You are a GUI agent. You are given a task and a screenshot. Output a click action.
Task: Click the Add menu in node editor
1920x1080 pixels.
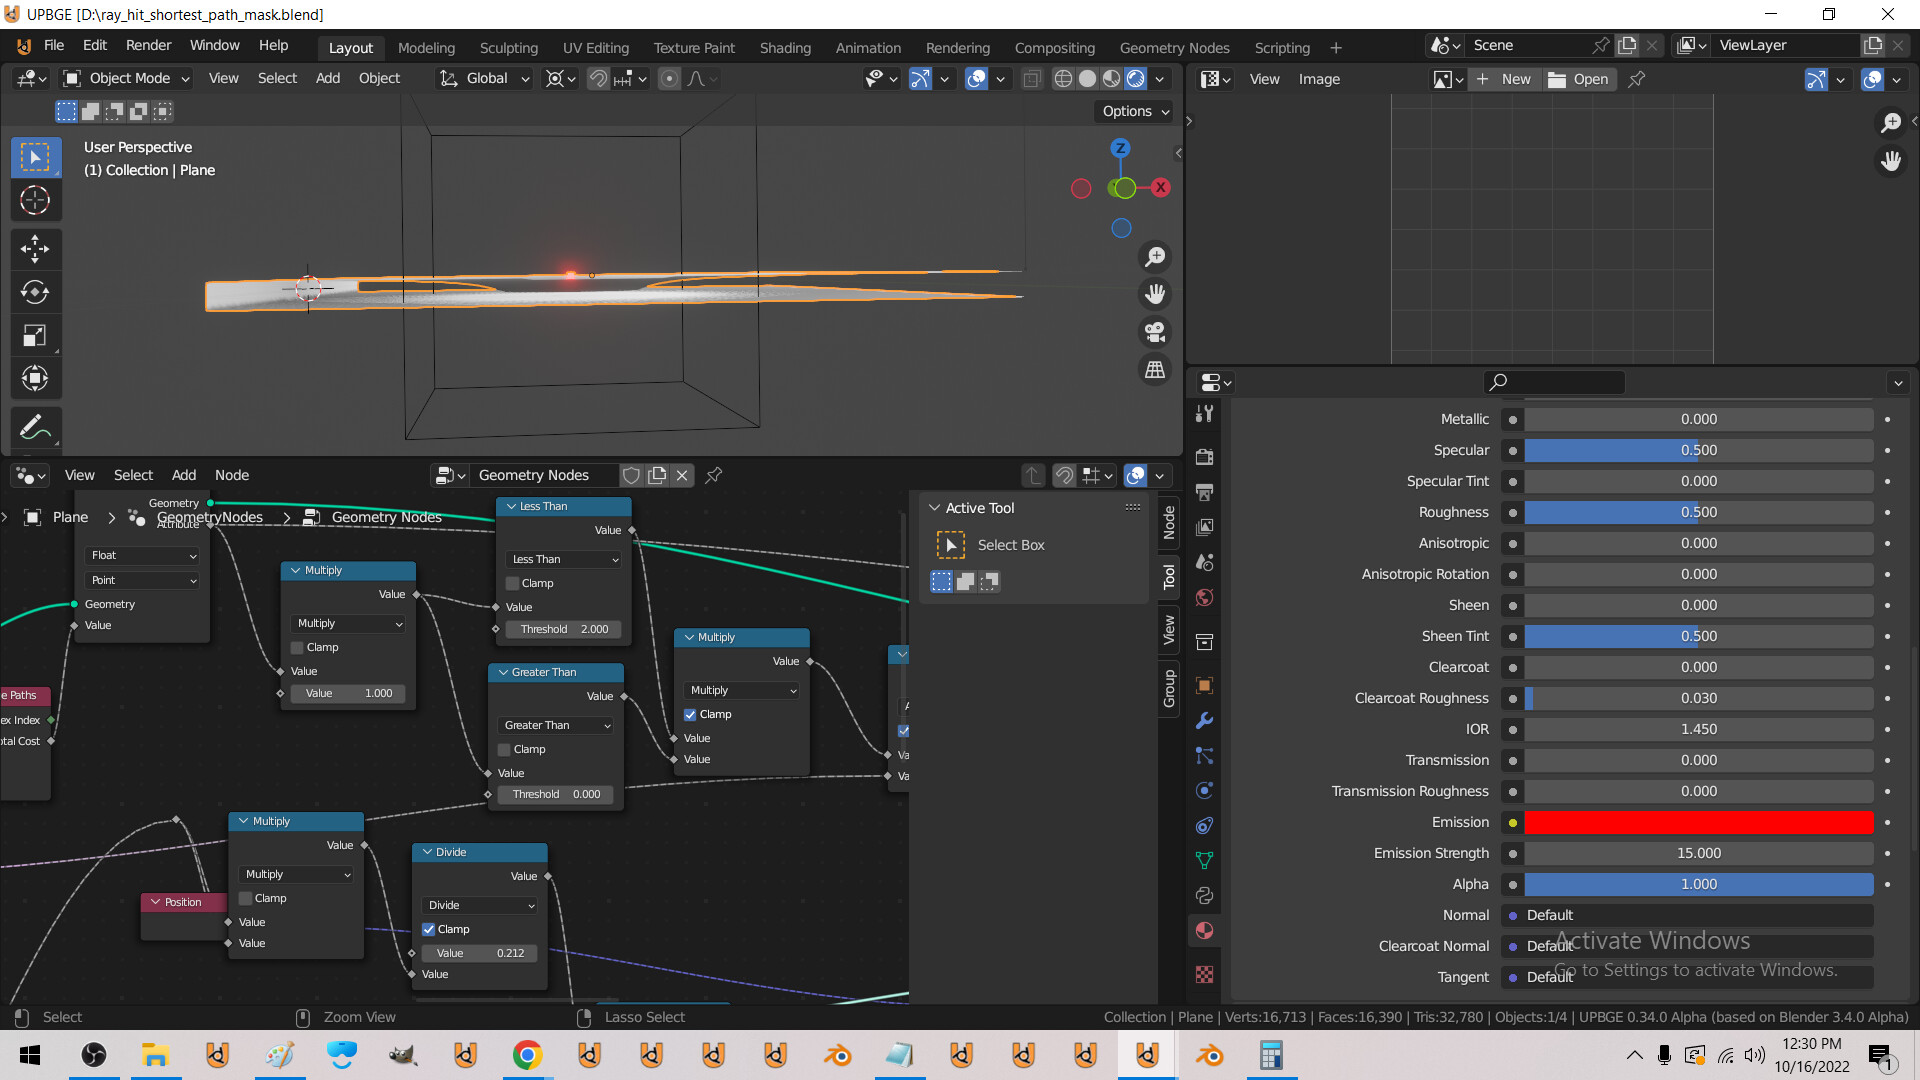click(183, 473)
